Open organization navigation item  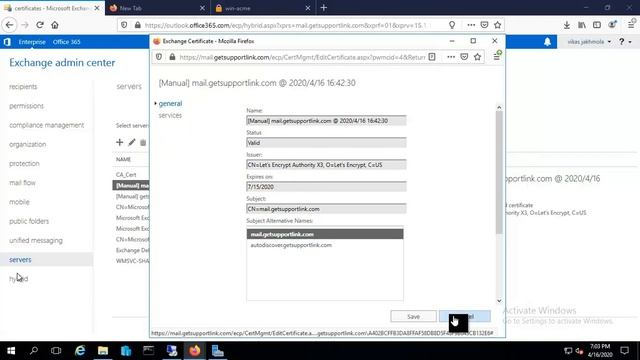[27, 144]
